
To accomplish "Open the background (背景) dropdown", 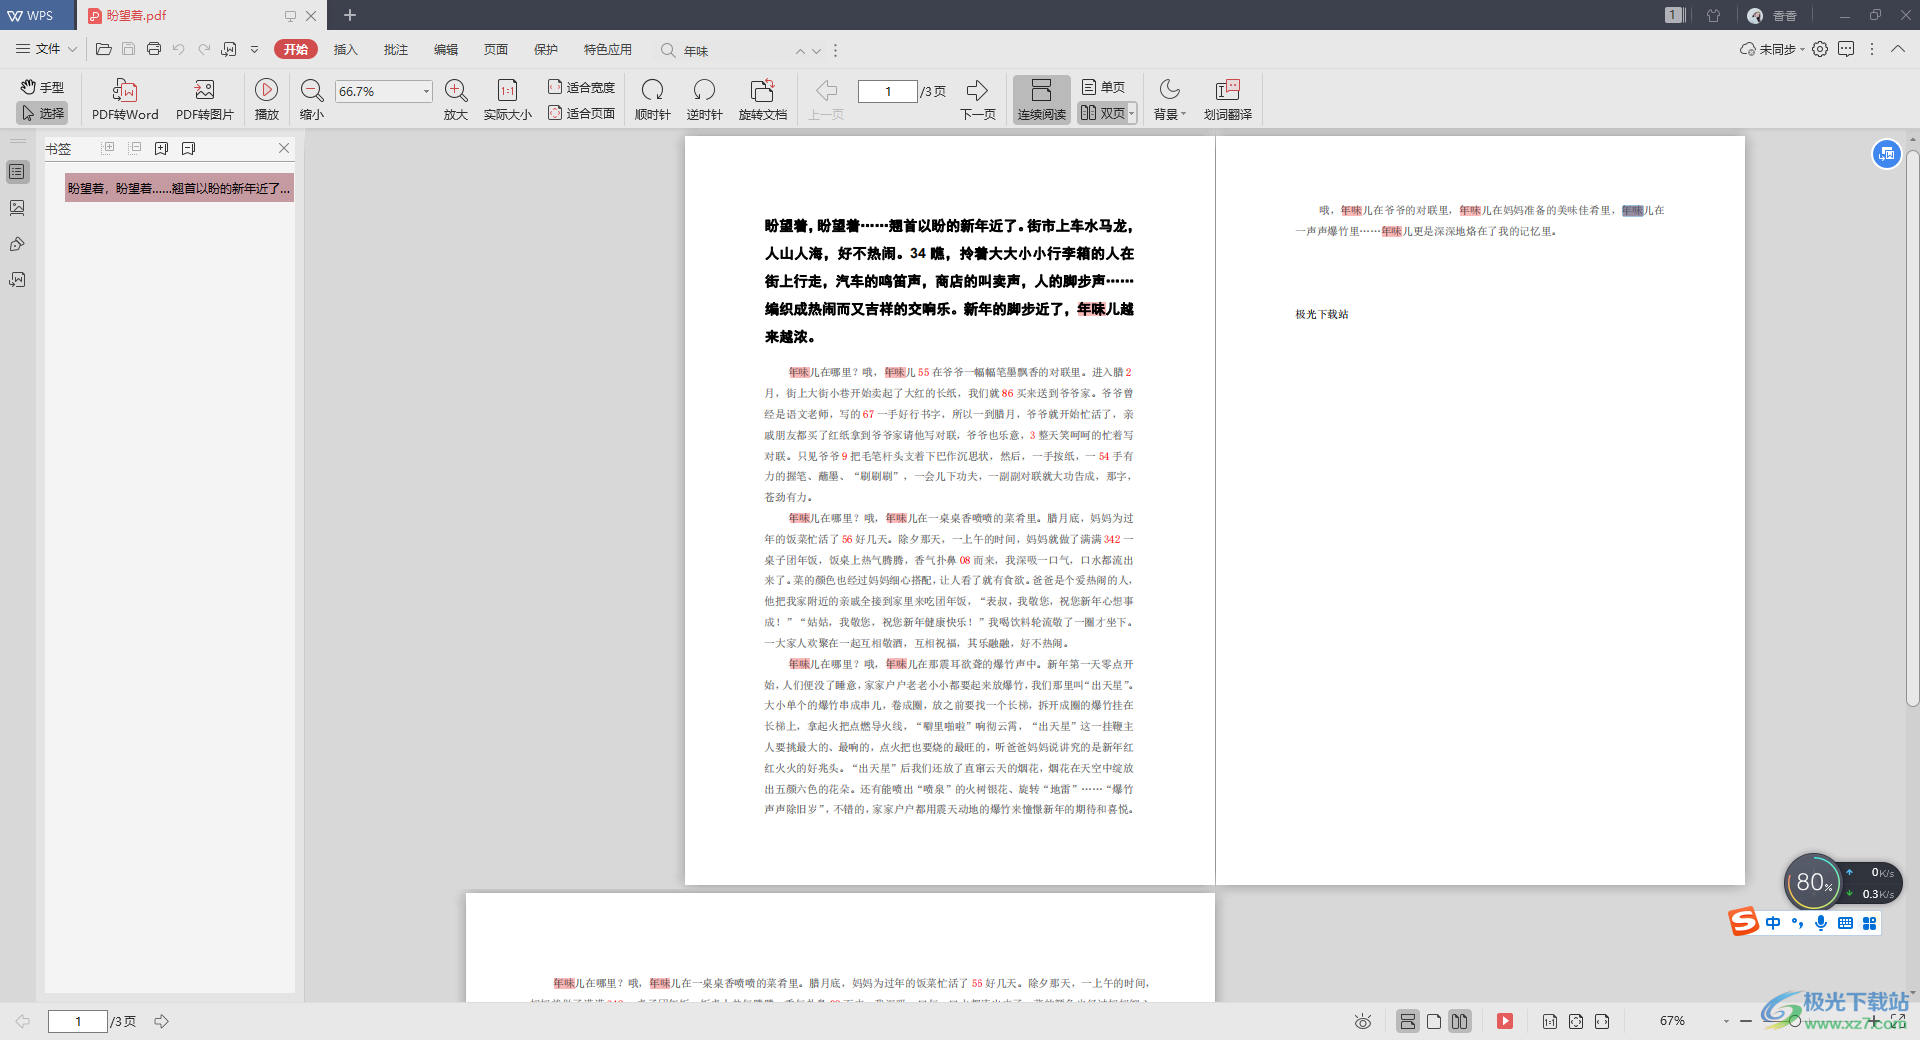I will point(1170,100).
